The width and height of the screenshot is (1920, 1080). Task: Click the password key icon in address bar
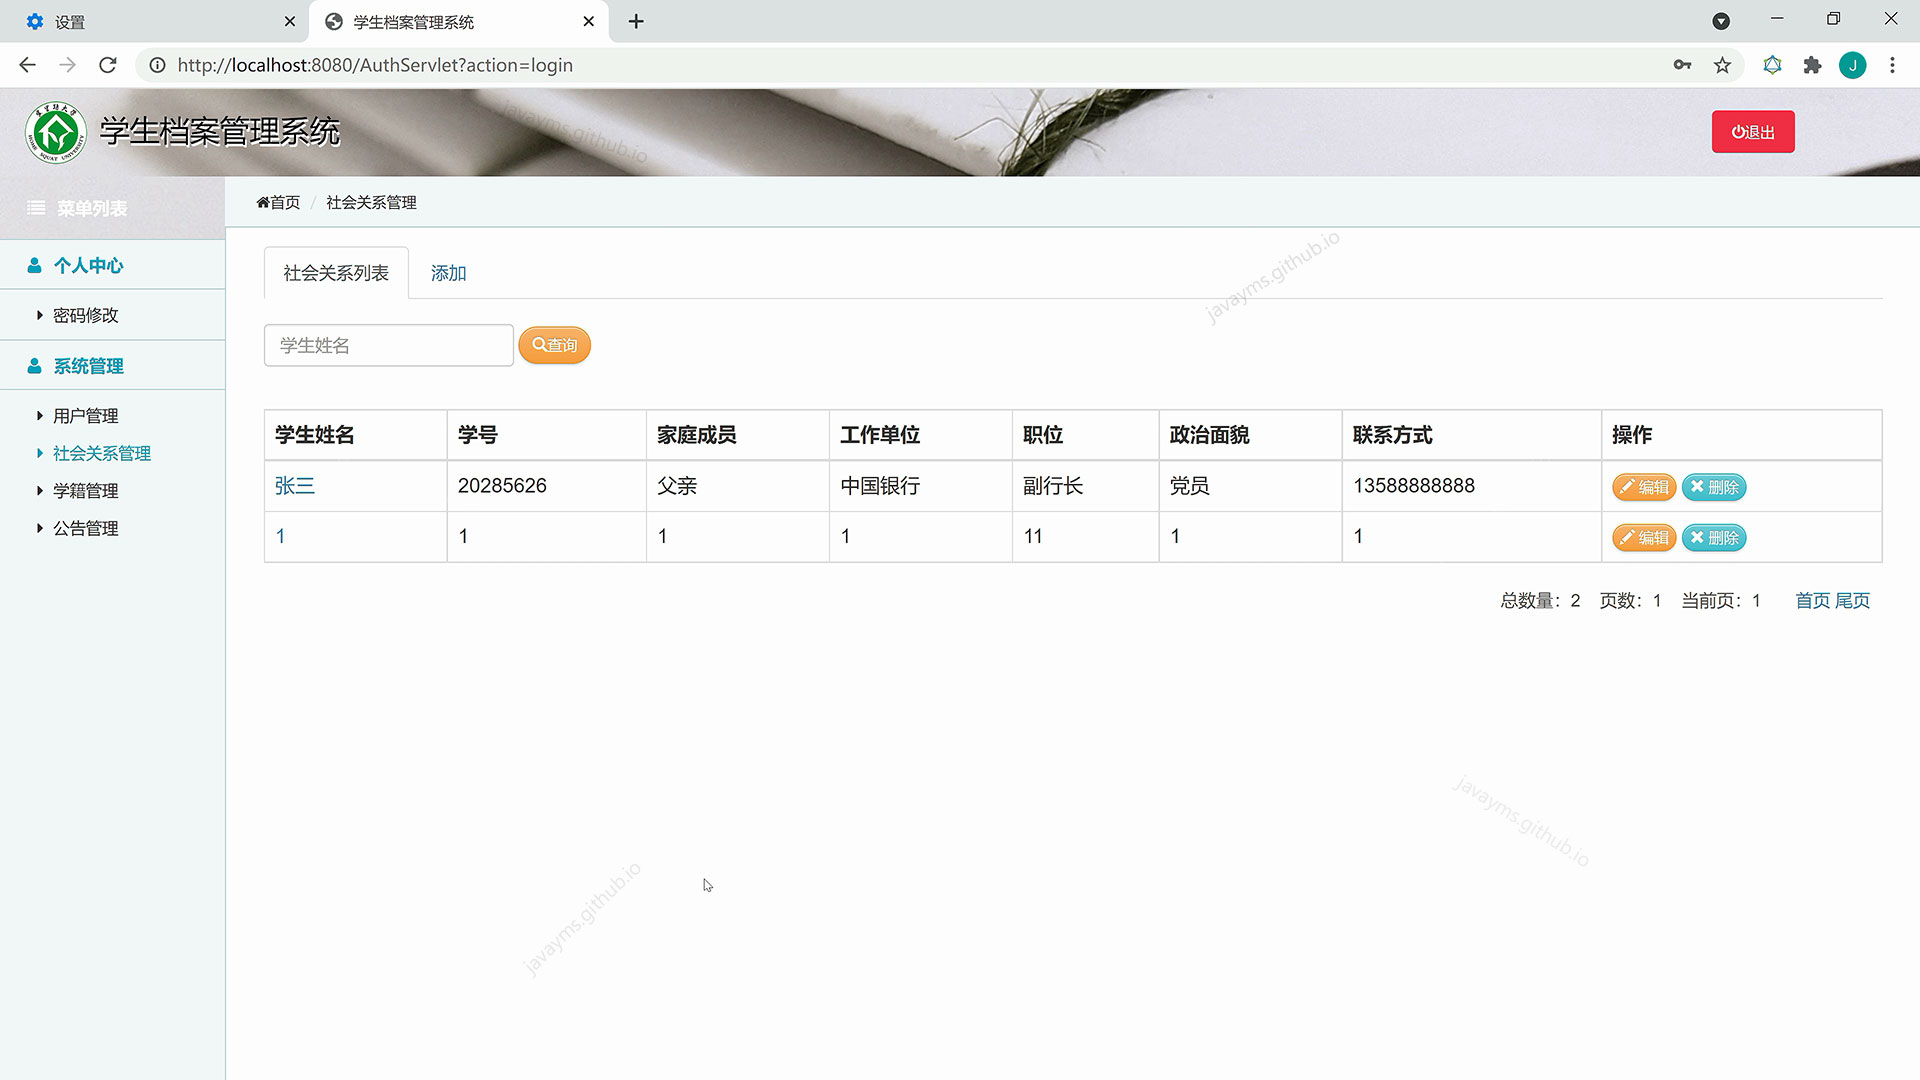(x=1682, y=65)
